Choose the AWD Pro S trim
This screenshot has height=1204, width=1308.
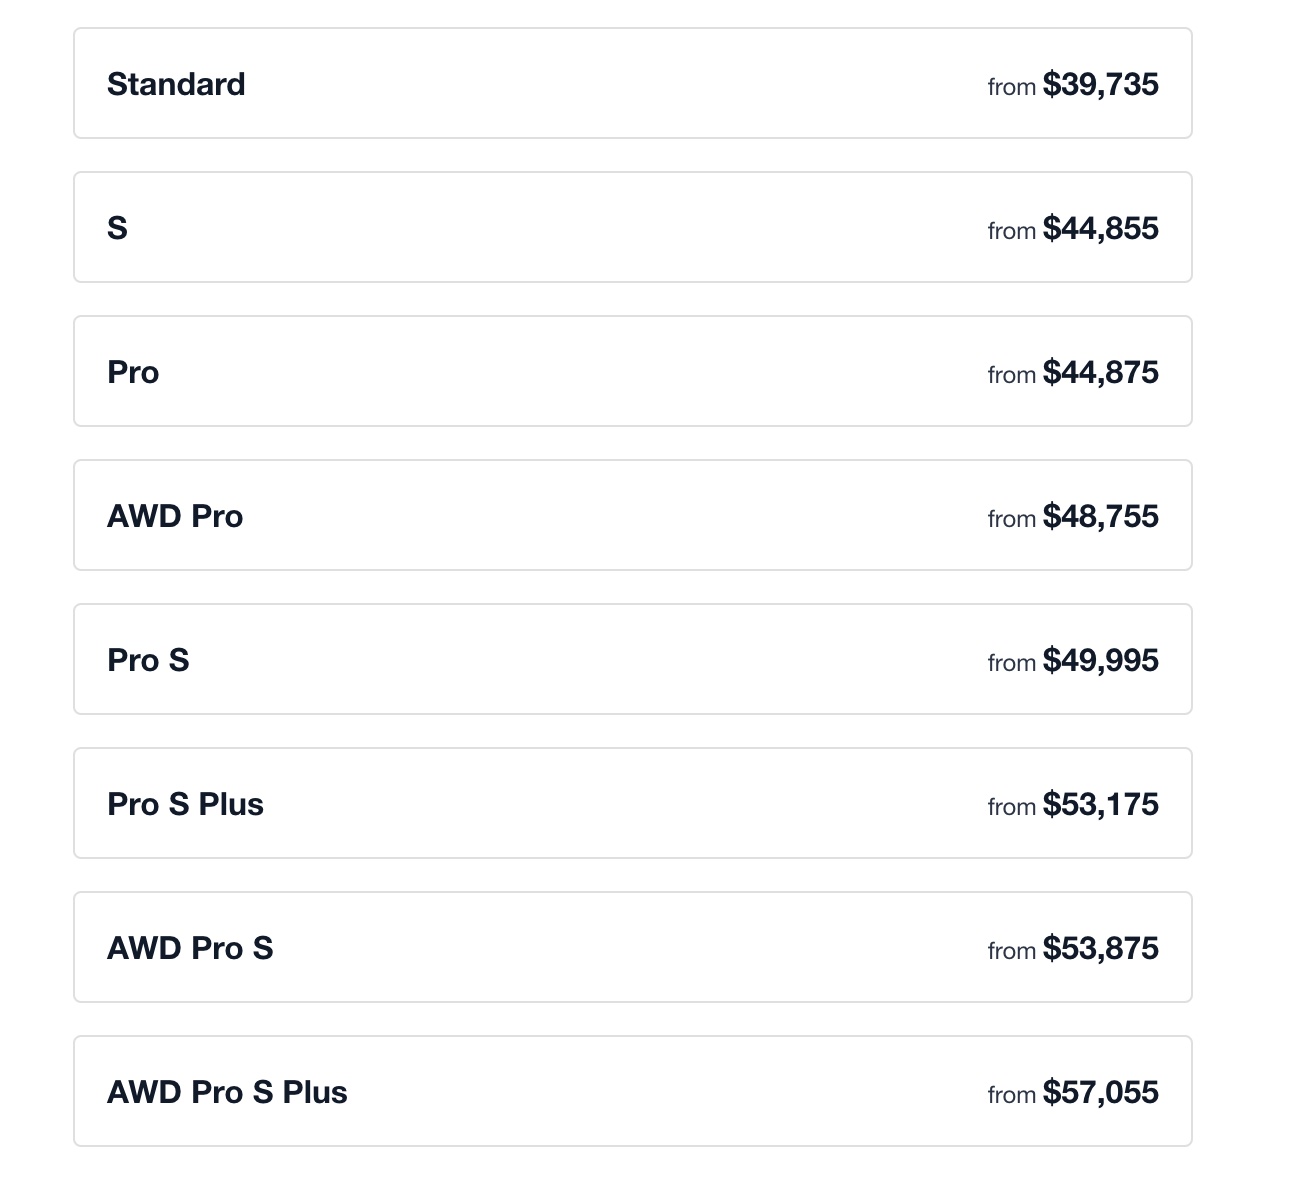(632, 948)
